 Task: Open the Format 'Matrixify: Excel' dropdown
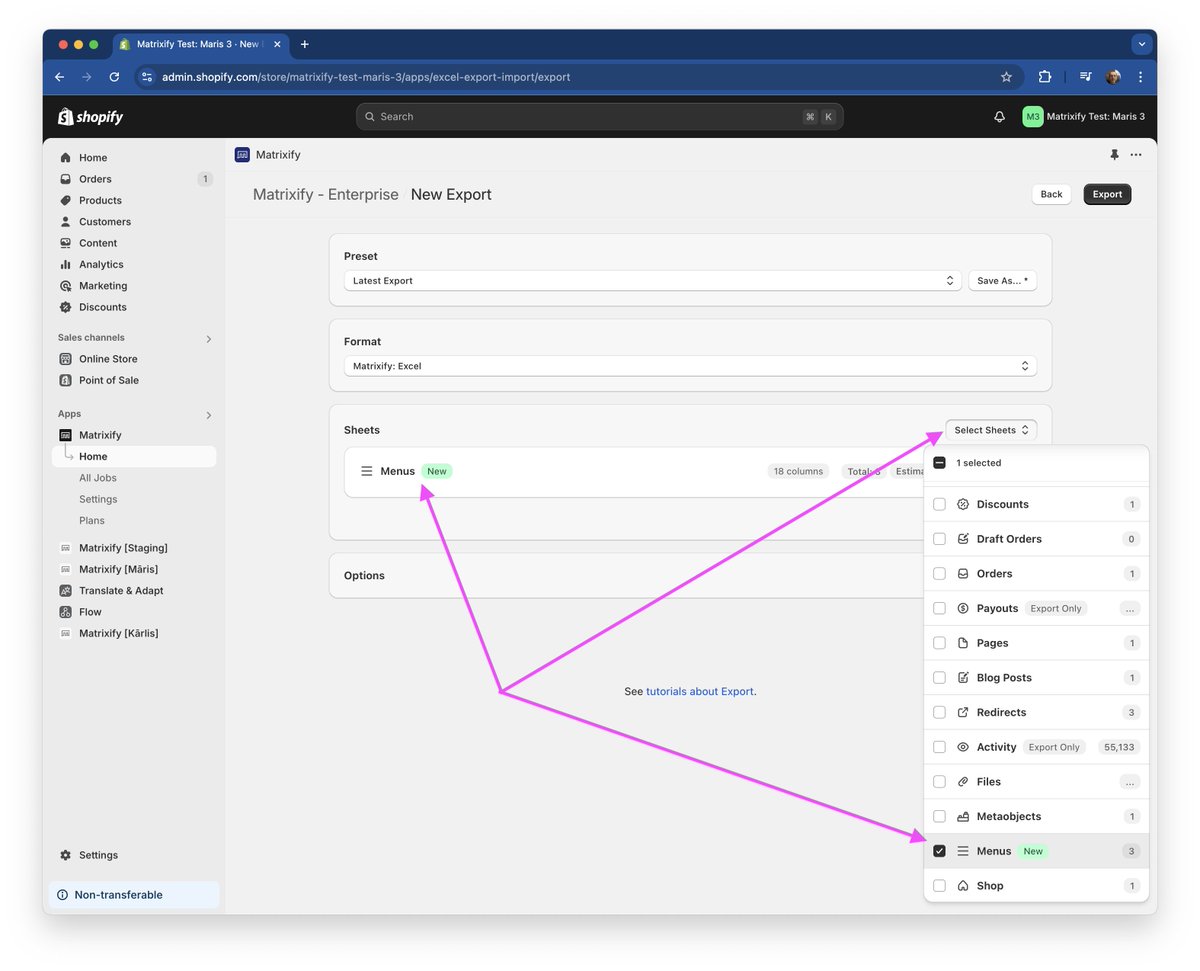coord(690,366)
